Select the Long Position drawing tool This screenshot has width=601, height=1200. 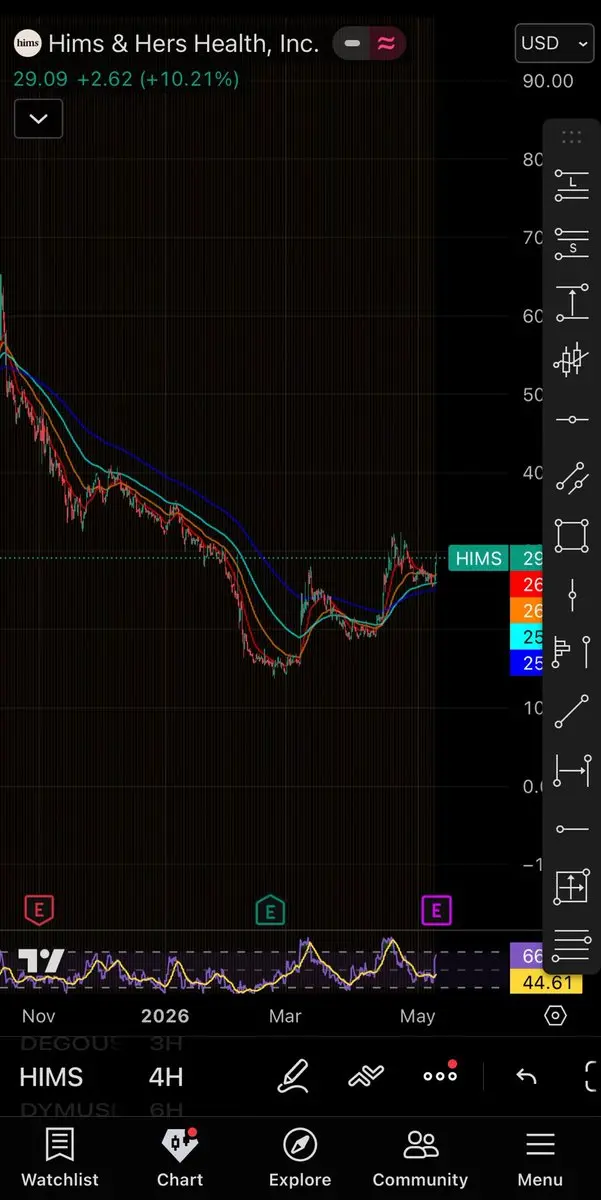pos(572,186)
